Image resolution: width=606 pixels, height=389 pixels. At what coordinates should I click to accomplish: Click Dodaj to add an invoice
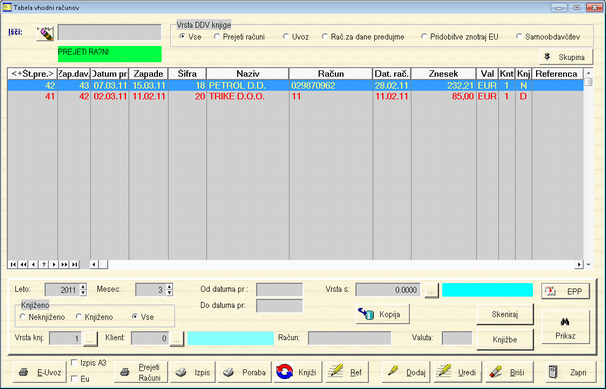click(407, 372)
